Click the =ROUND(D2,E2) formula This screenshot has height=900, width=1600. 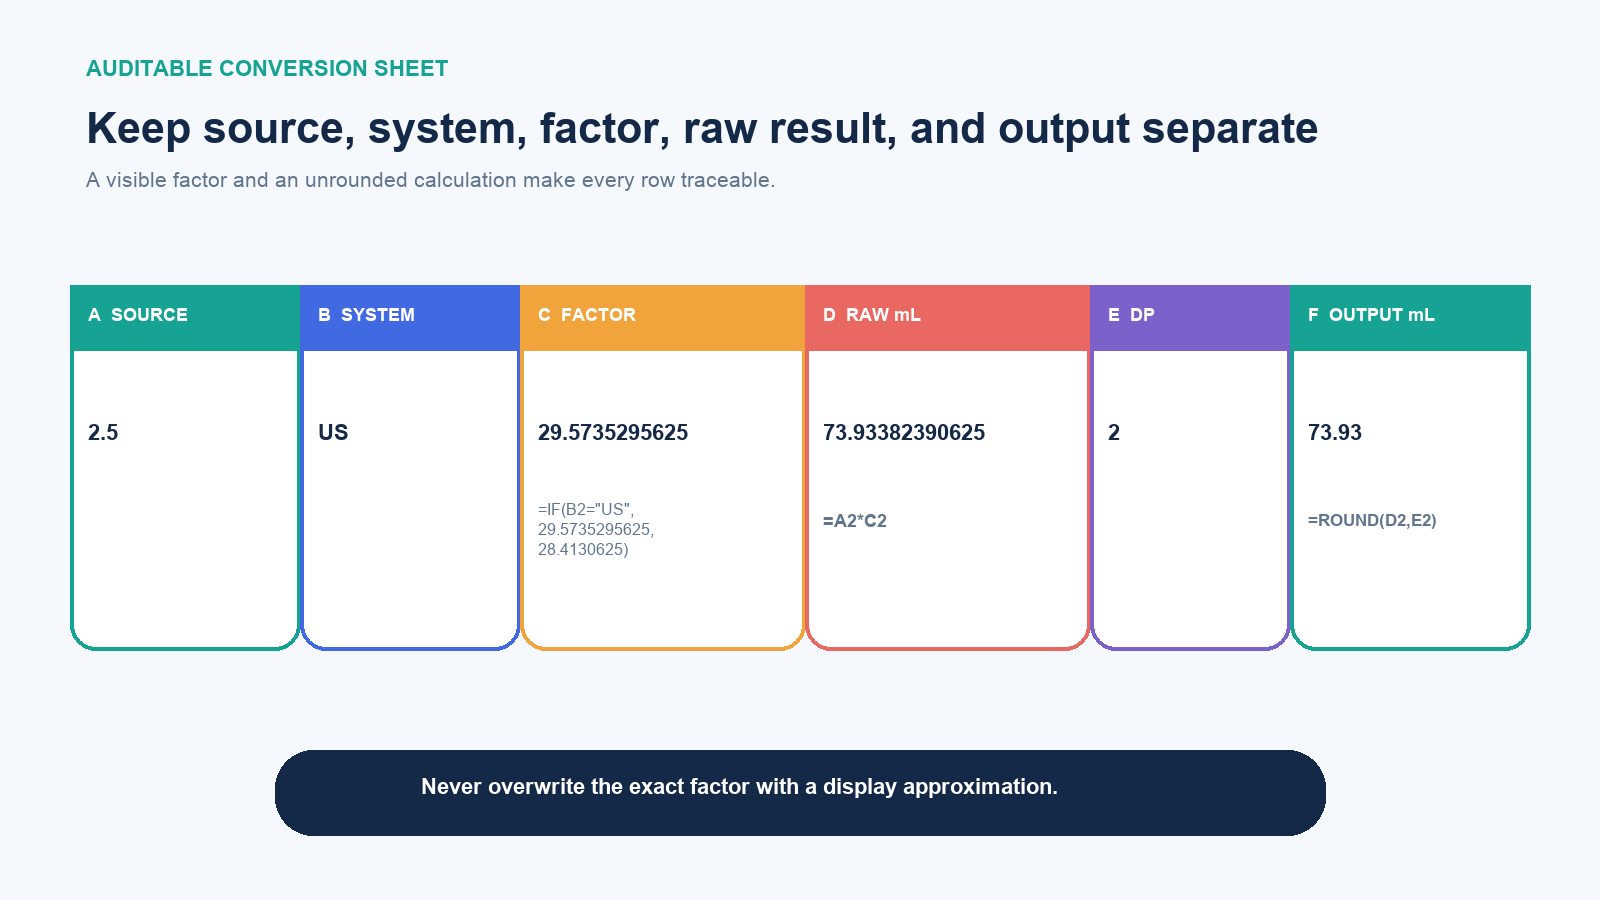tap(1372, 521)
